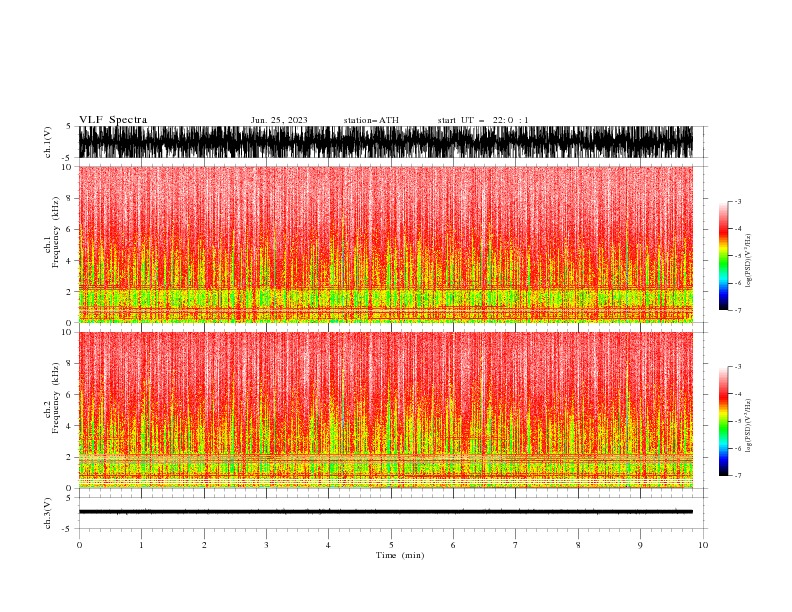Click time axis tick label "5"
The image size is (792, 612).
(x=391, y=545)
